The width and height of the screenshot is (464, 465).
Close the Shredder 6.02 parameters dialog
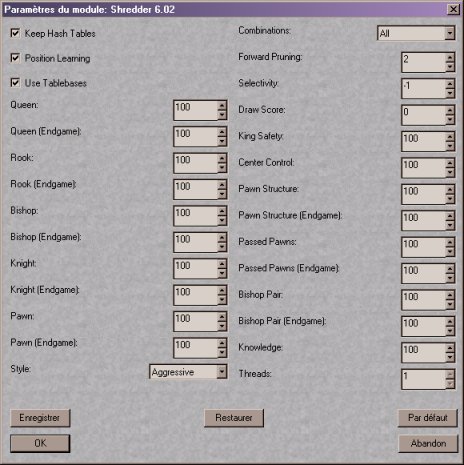[453, 9]
